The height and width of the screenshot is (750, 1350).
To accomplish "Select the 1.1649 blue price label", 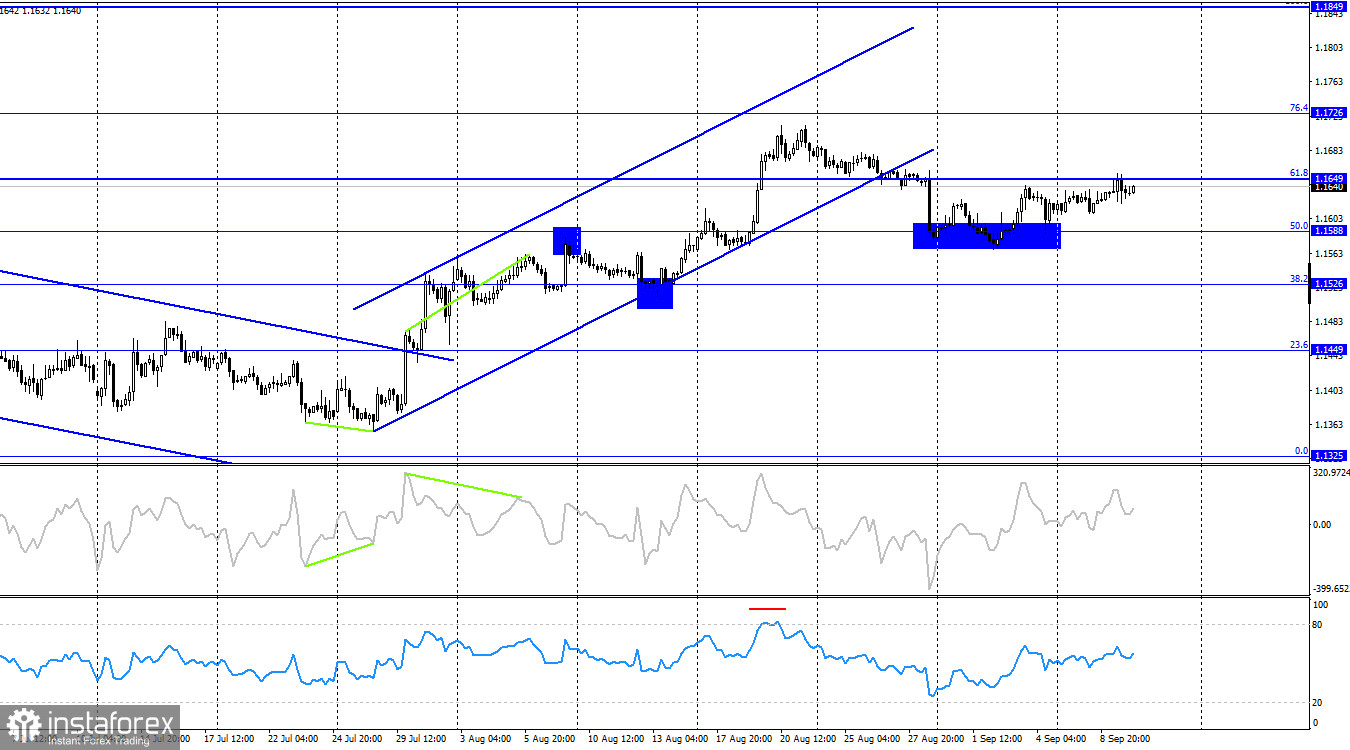I will (x=1330, y=178).
